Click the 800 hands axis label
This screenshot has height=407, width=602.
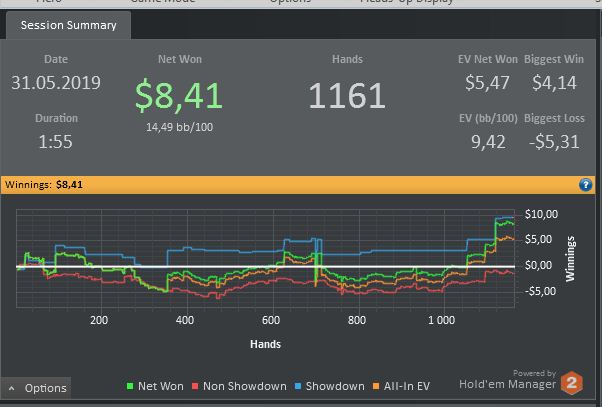click(357, 320)
